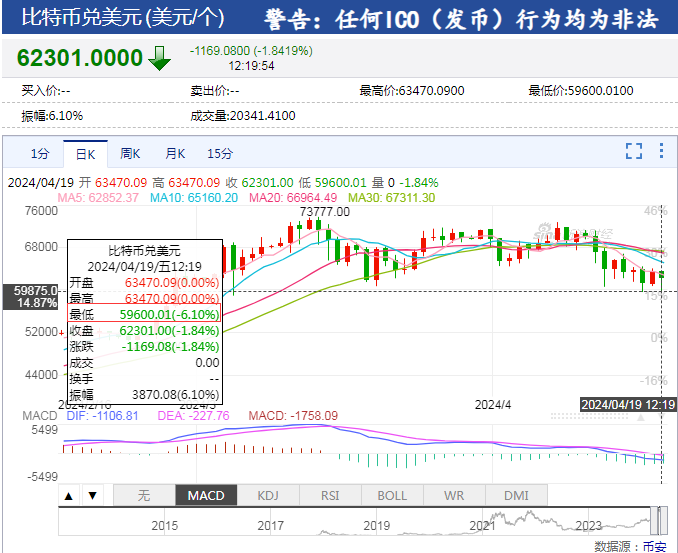This screenshot has width=678, height=553.
Task: Click the 振幅:6.10% text in the quote header
Action: point(52,116)
